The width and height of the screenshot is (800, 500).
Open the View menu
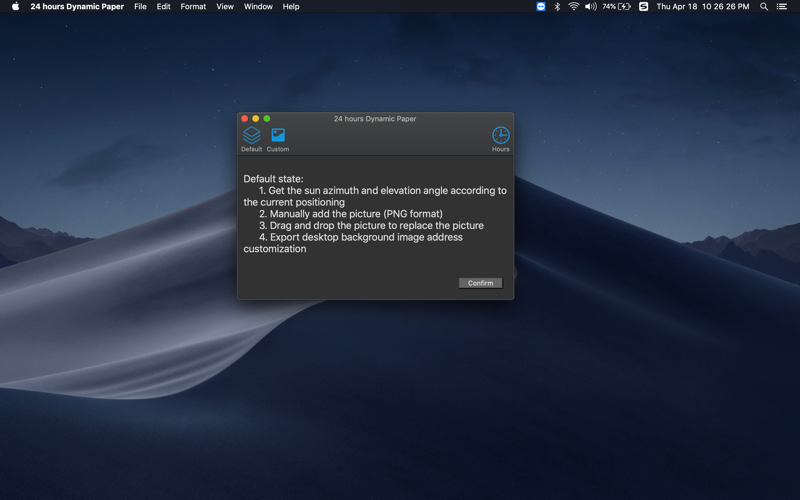224,7
